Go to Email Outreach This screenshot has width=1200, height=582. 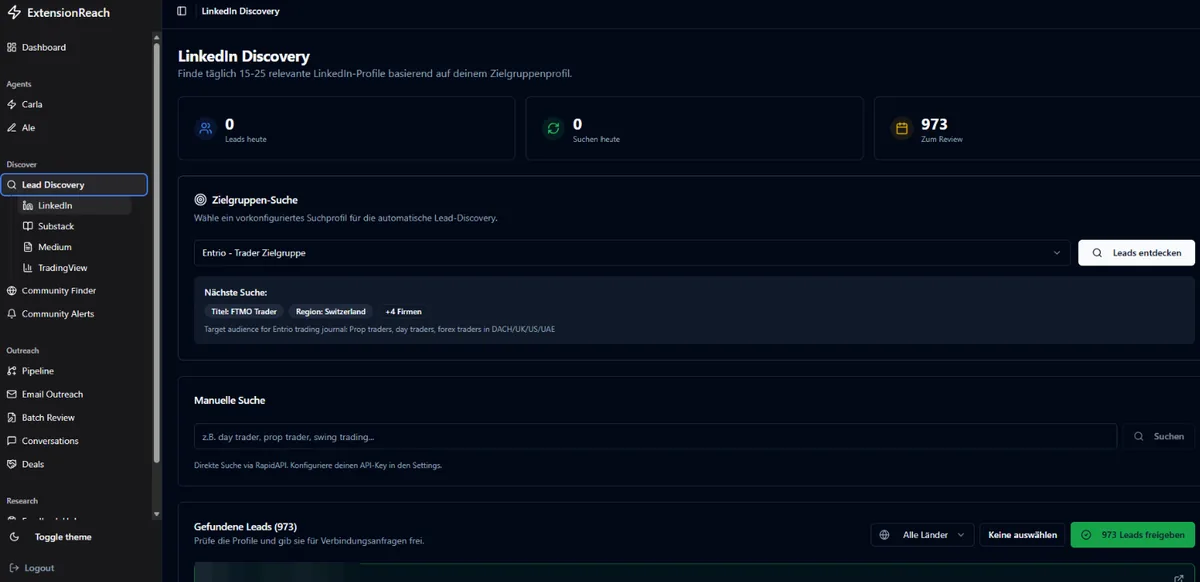(x=52, y=394)
